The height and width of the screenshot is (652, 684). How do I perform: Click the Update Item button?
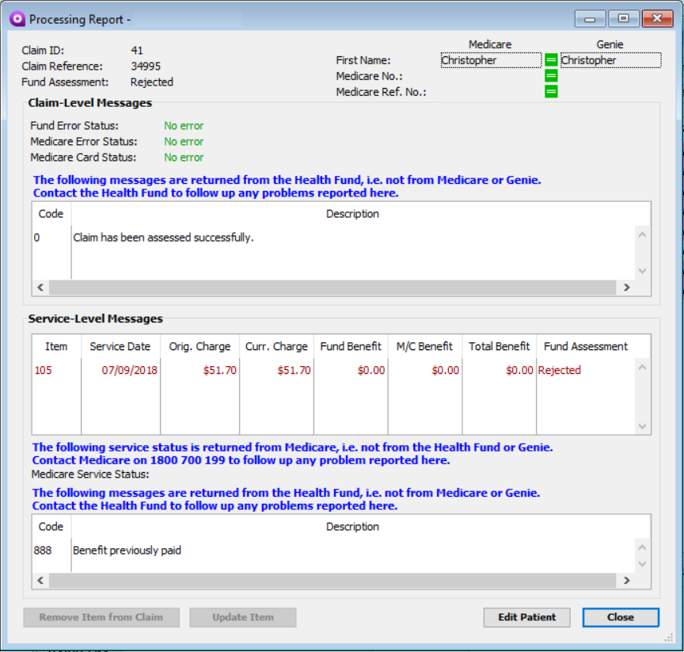243,617
